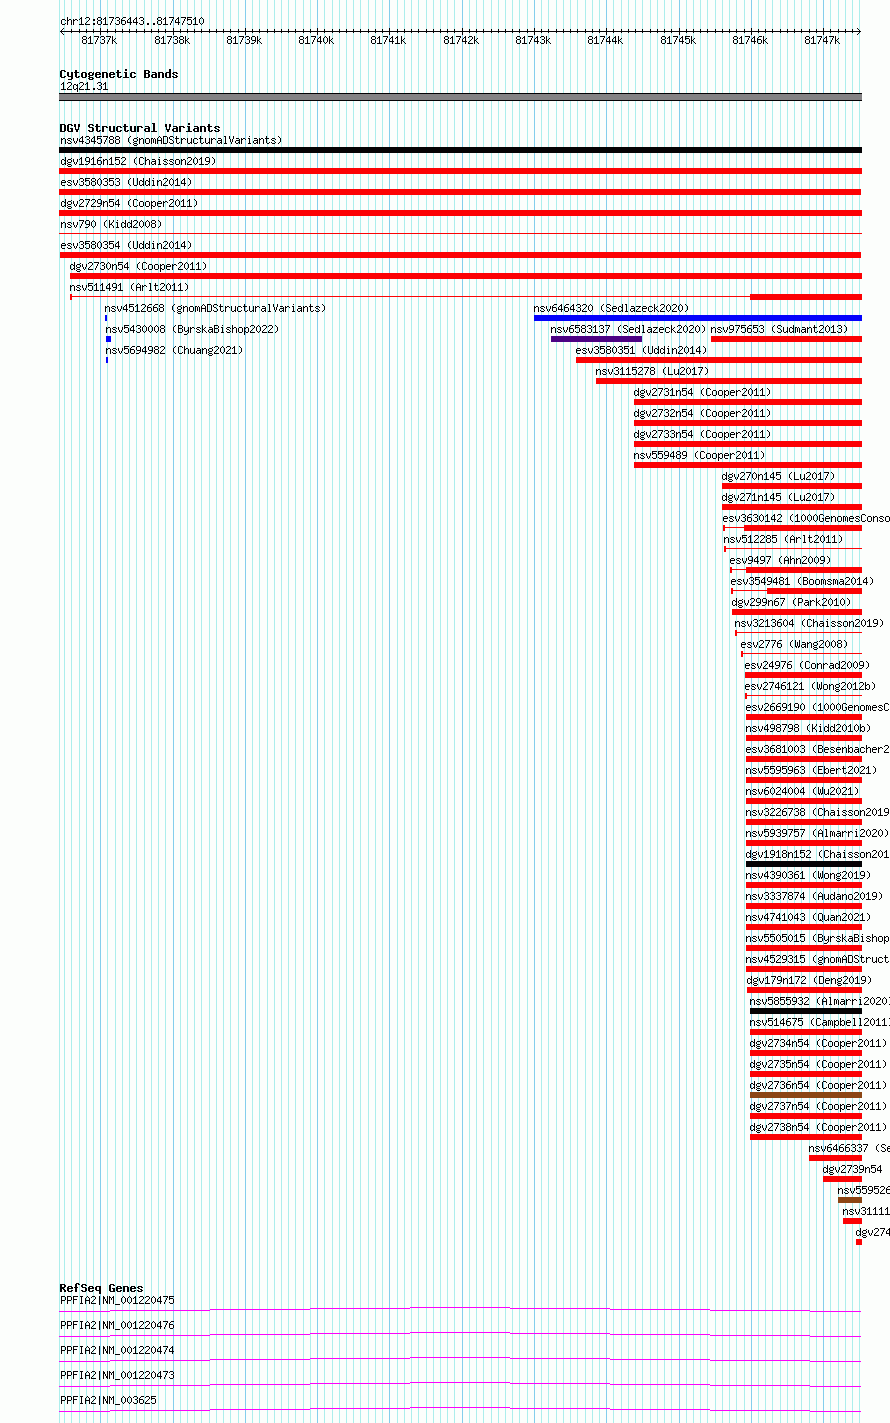Click the 81746k ruler position label

point(750,40)
